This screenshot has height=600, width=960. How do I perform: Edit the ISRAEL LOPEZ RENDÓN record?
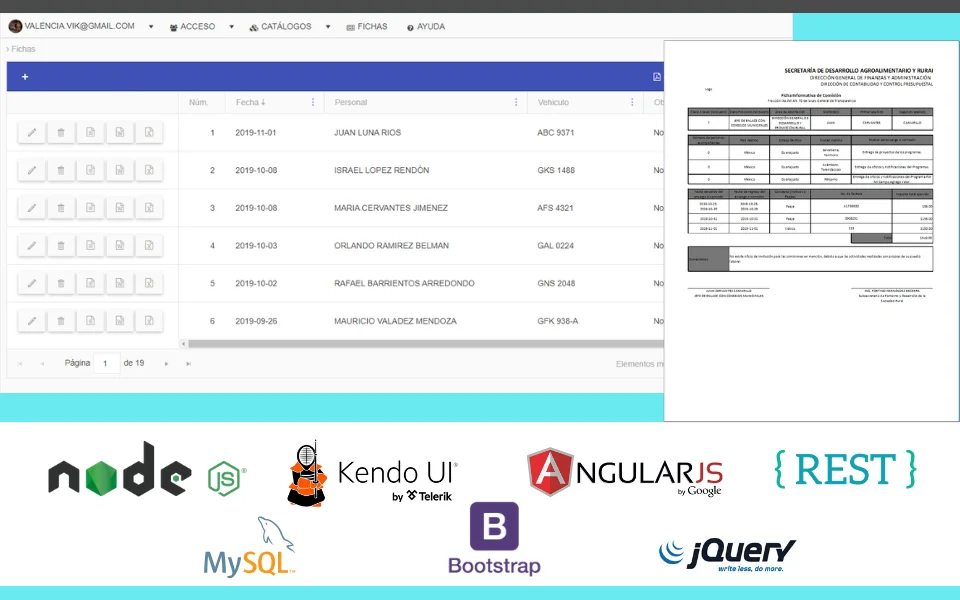click(x=32, y=170)
